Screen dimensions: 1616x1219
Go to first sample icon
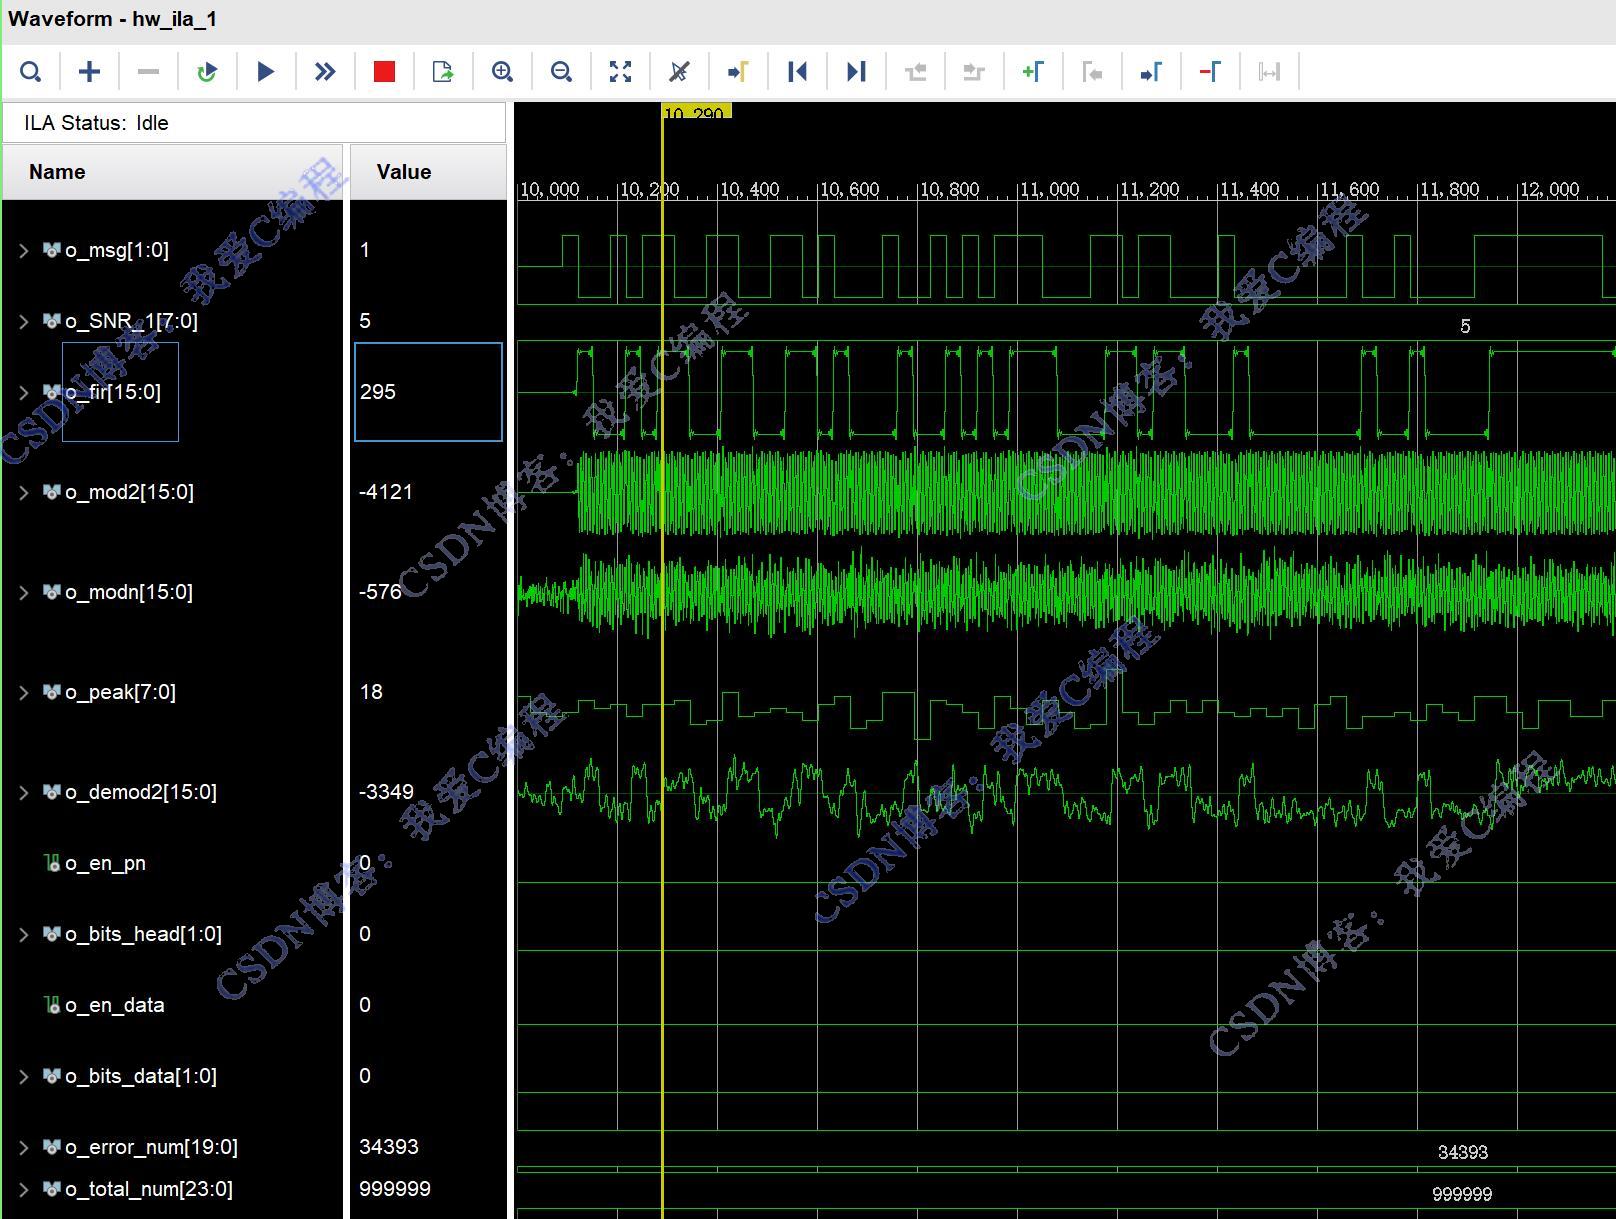797,72
